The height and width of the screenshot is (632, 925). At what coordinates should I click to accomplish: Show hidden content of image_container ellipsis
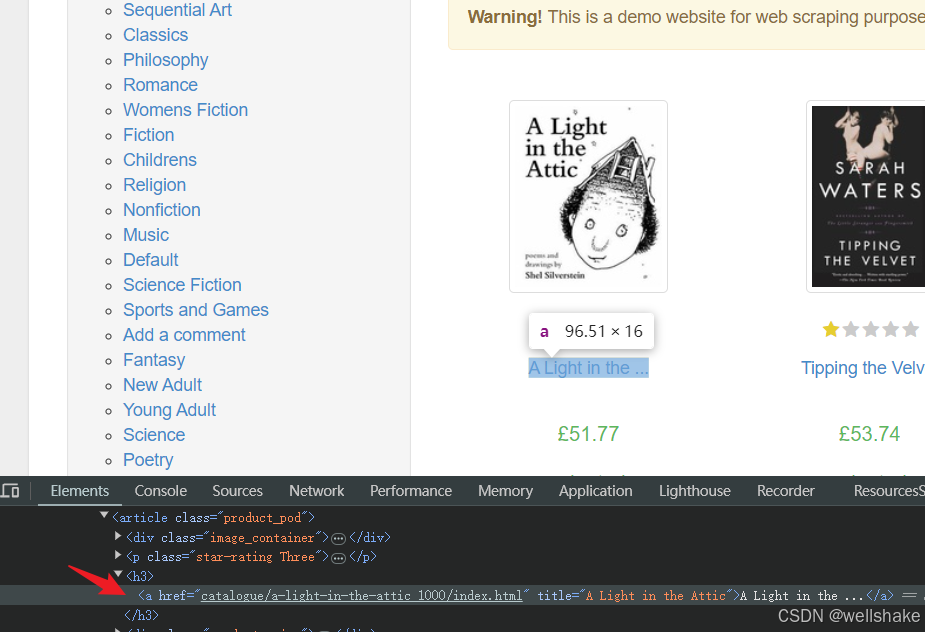[x=338, y=538]
